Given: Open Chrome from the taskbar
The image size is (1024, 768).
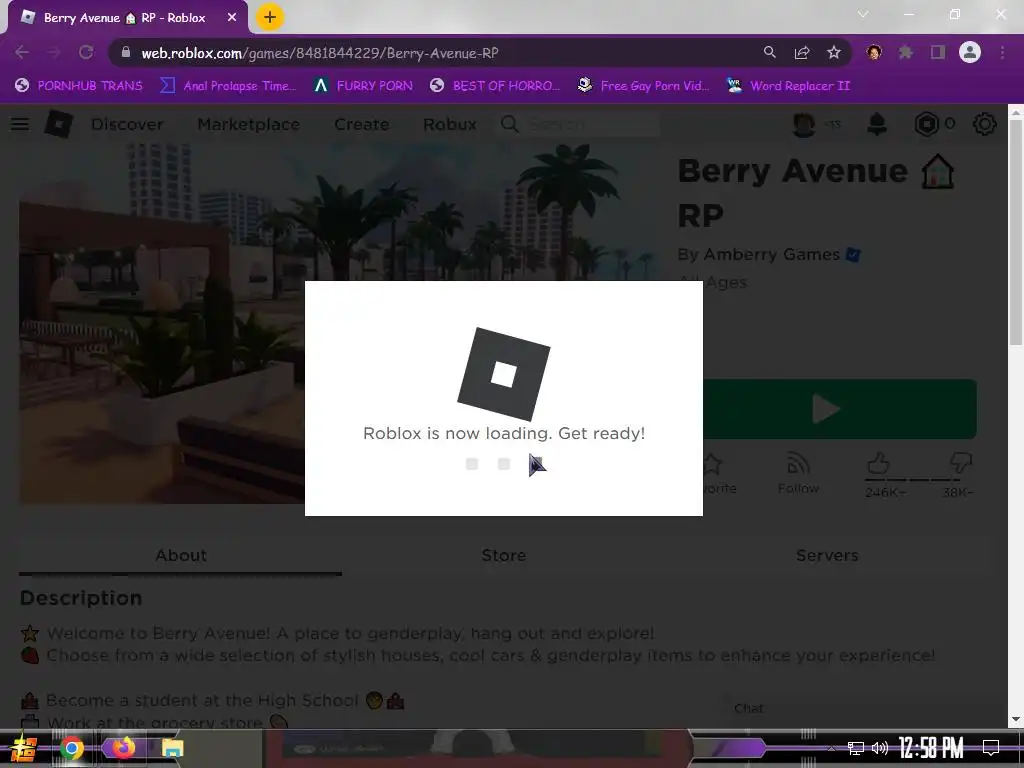Looking at the screenshot, I should tap(72, 748).
